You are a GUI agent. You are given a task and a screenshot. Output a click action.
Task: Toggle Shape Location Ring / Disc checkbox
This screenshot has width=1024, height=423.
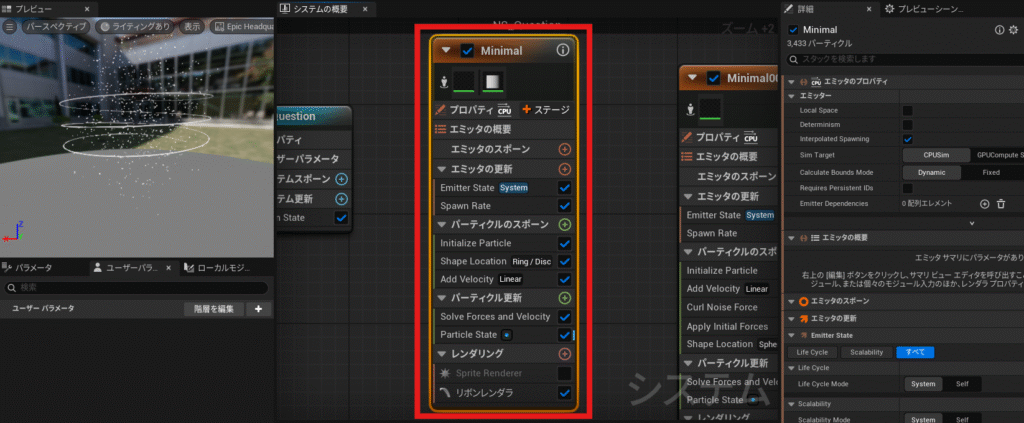point(565,261)
